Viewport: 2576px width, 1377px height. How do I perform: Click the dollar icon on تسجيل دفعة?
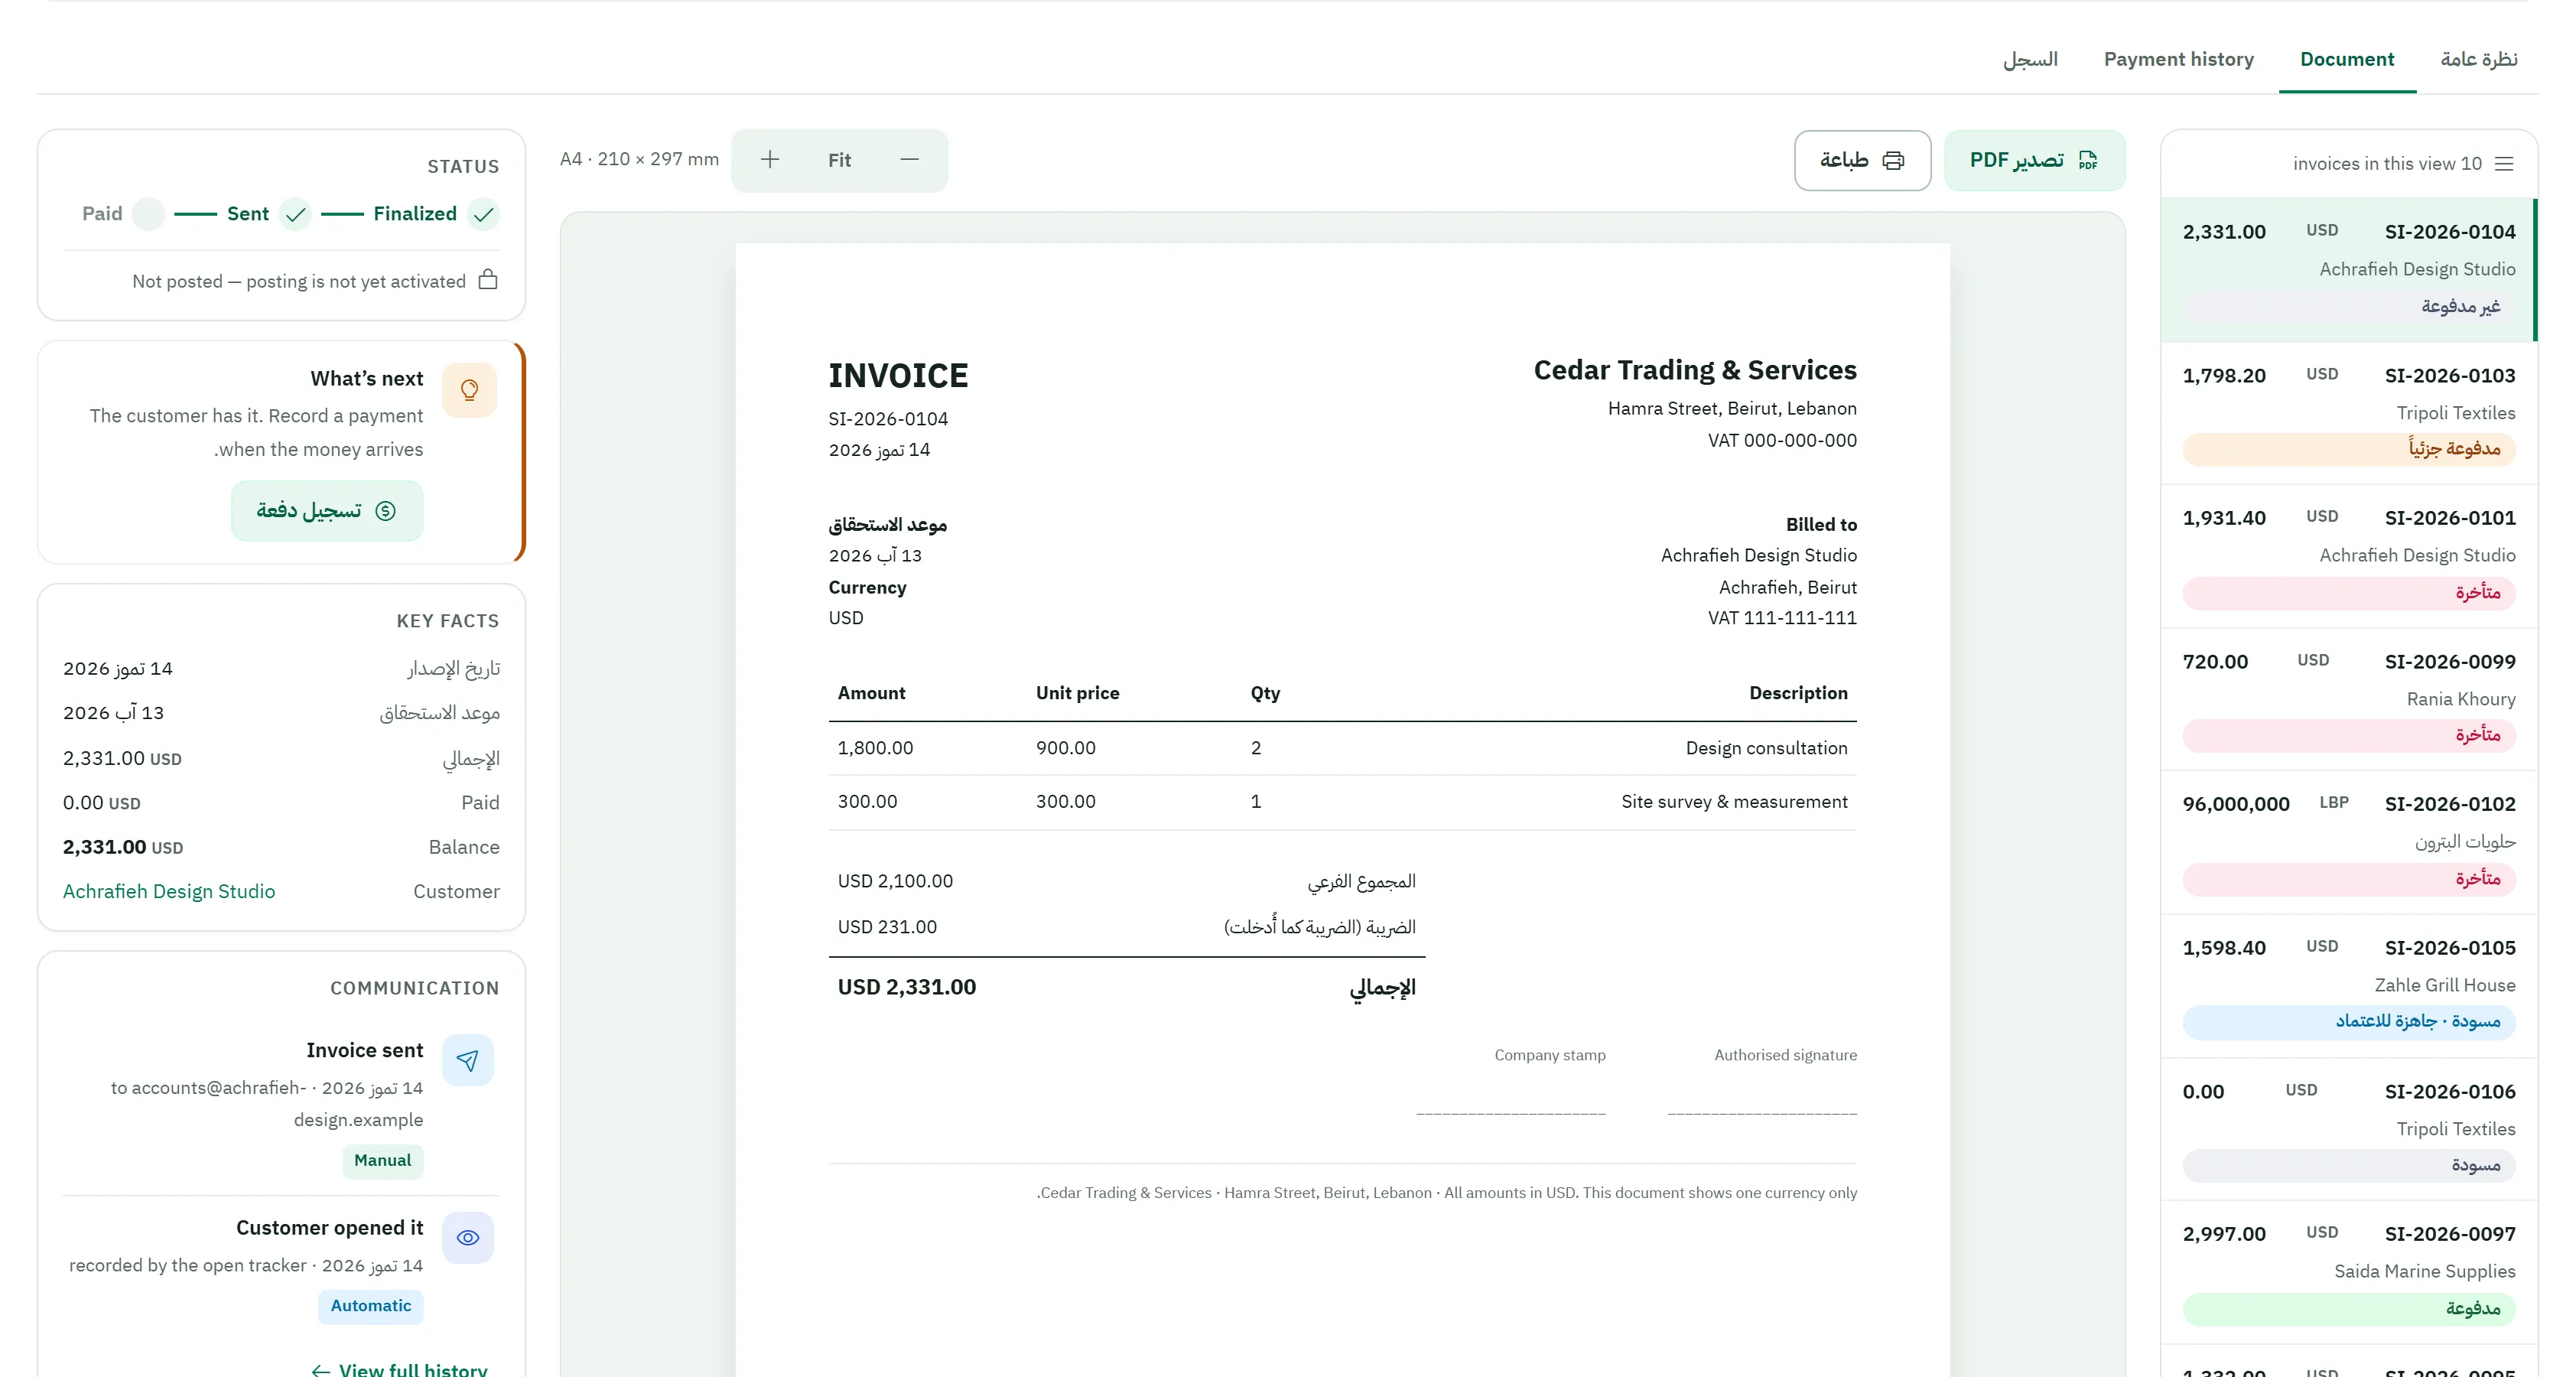click(x=385, y=511)
